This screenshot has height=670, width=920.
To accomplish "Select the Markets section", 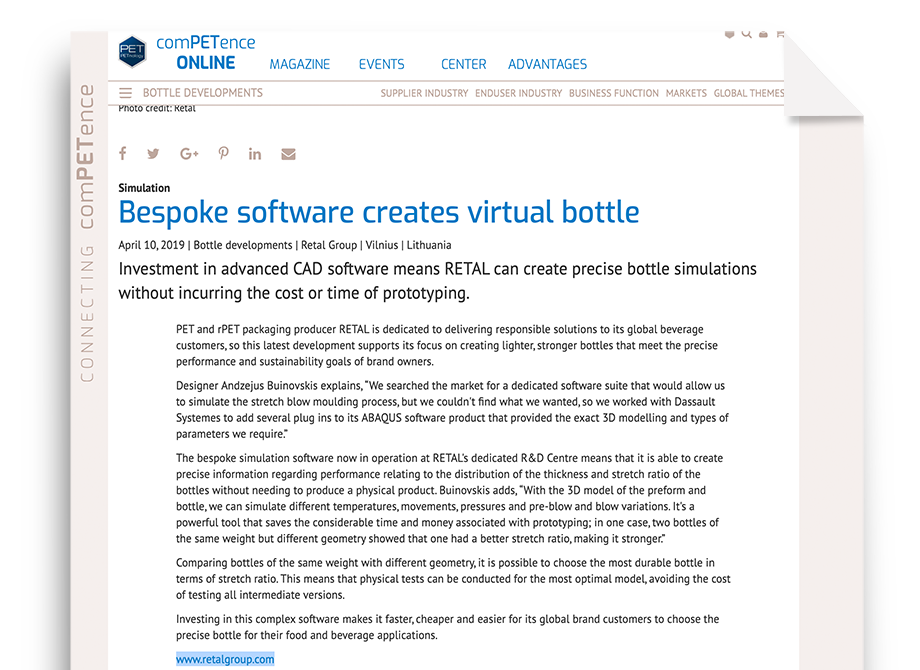I will tap(686, 93).
